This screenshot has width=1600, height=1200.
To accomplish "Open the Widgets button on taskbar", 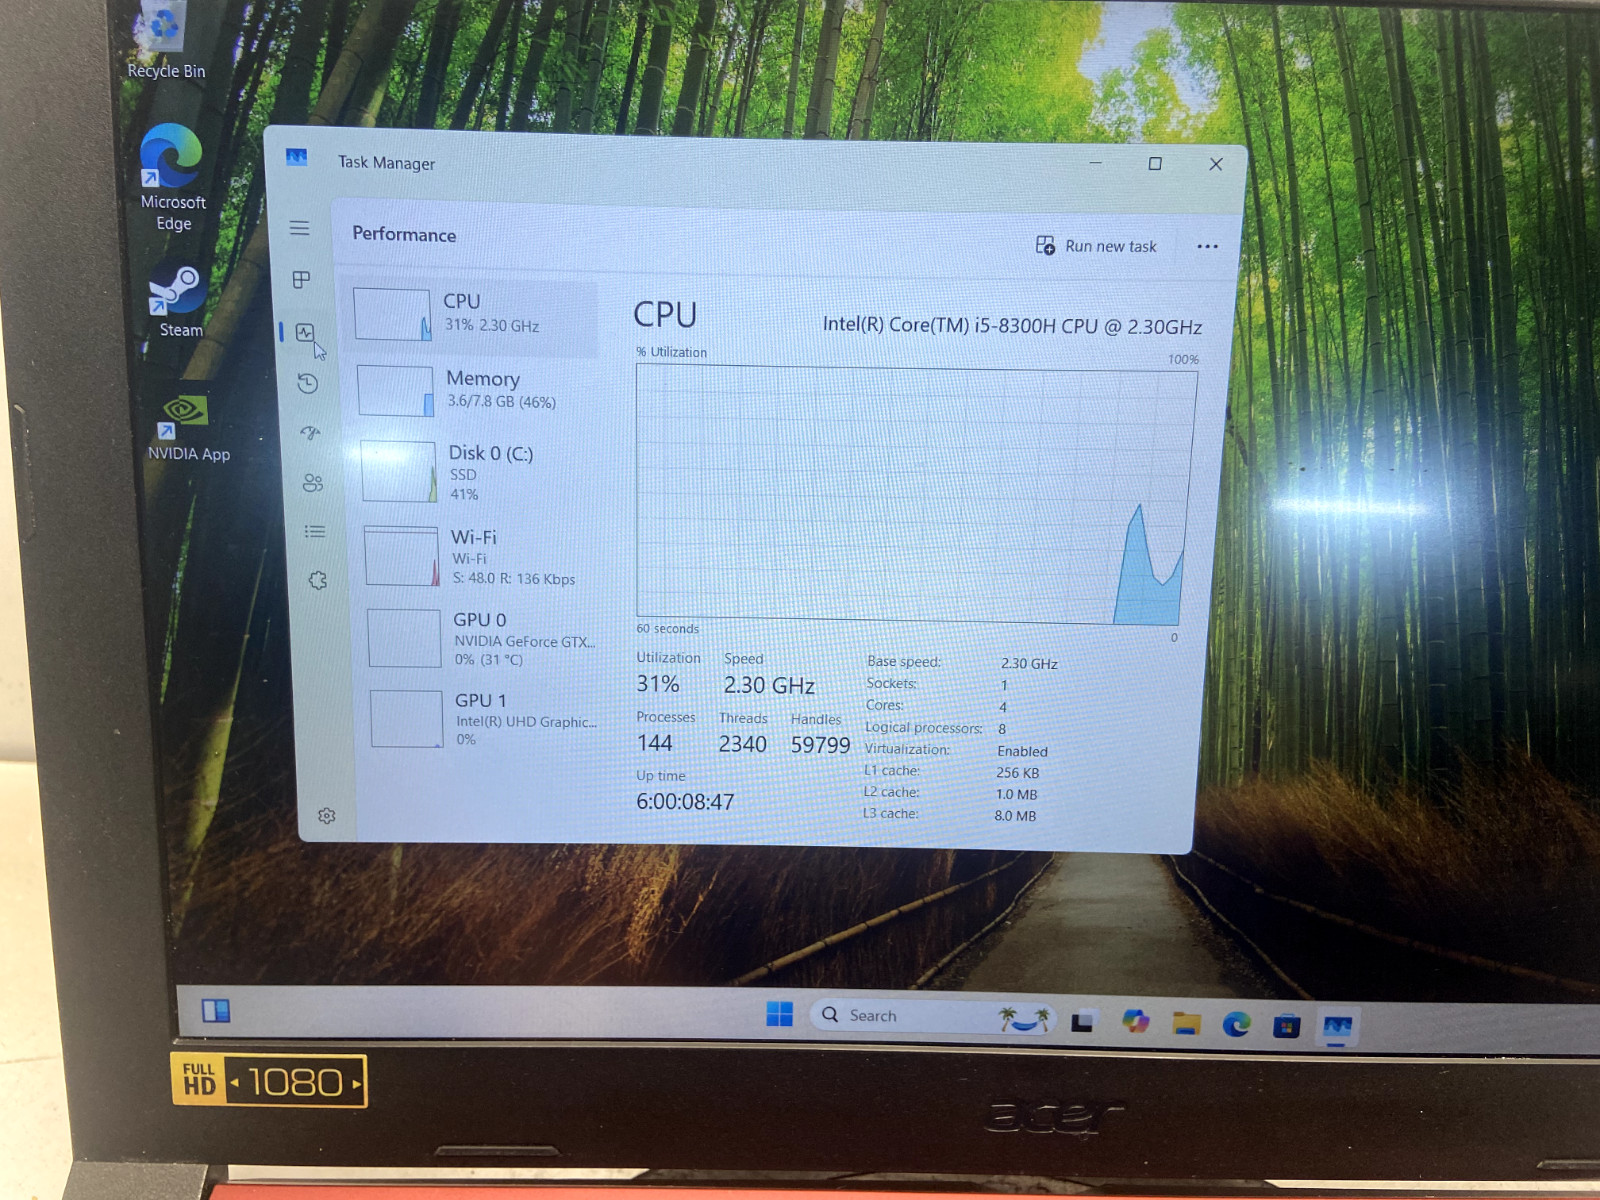I will coord(216,1011).
